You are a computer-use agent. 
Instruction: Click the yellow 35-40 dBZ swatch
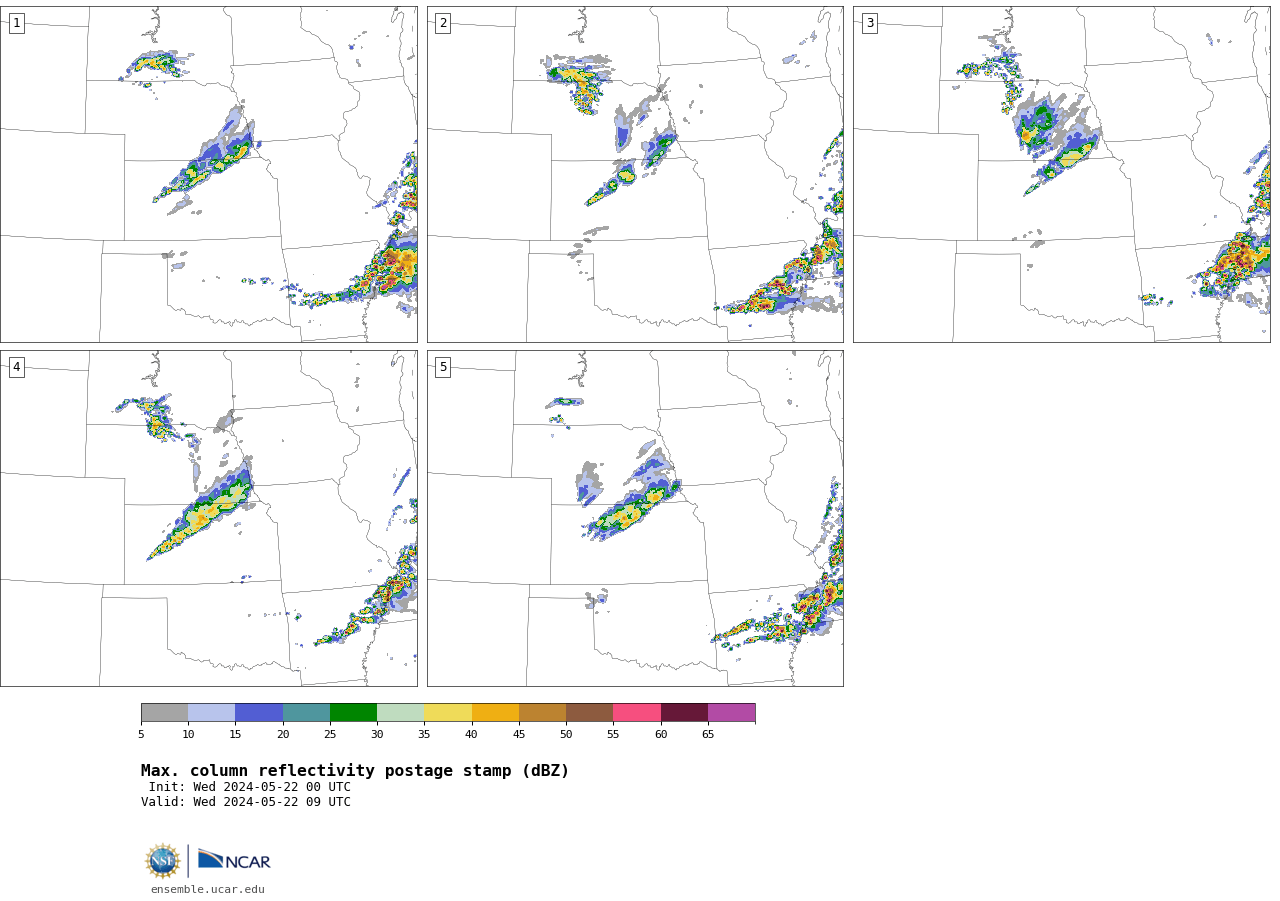(448, 712)
